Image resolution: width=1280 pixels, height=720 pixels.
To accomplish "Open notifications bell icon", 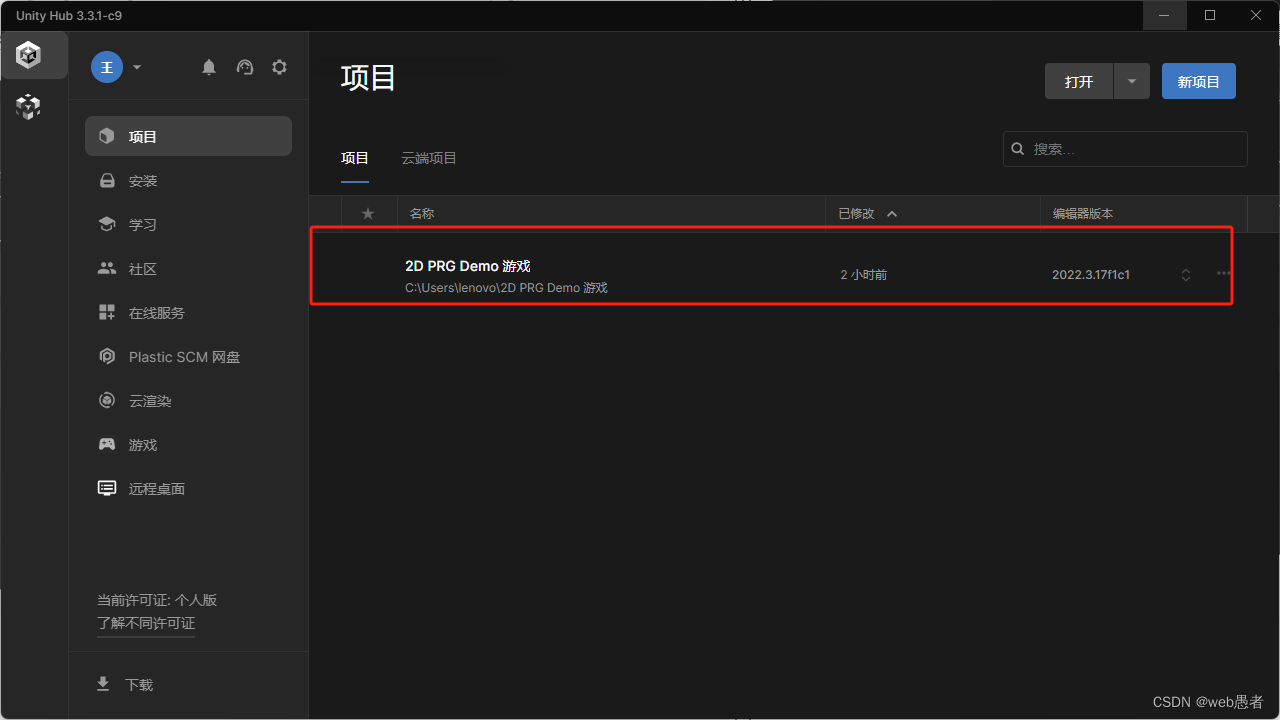I will 209,67.
